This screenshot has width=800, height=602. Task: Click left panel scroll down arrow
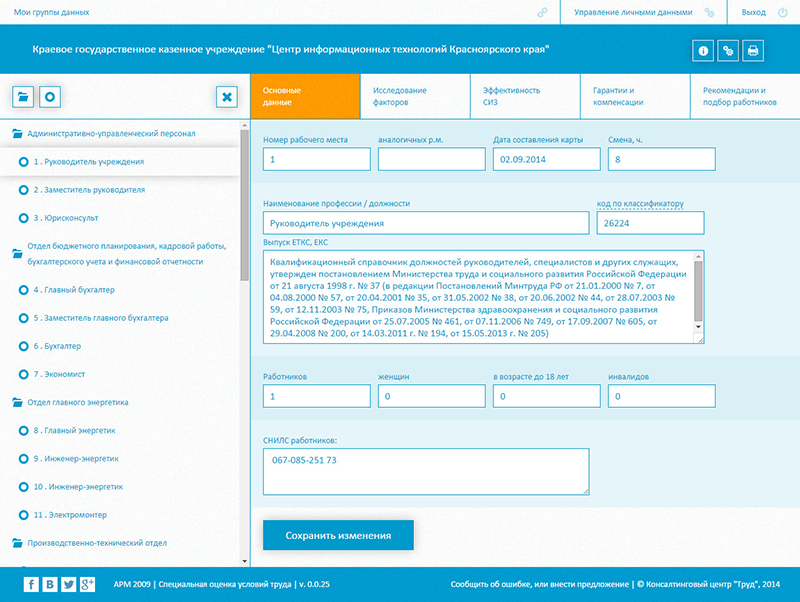click(244, 561)
